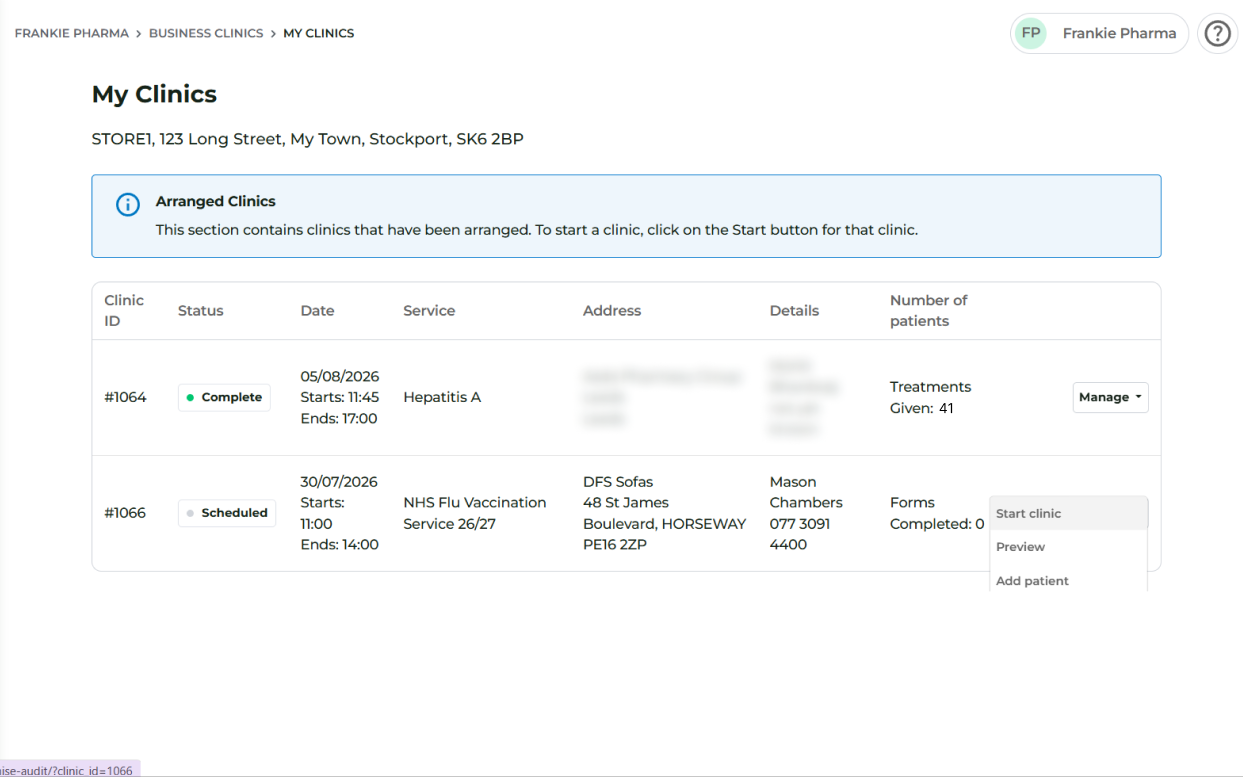Click Treatments Given: 41 cell
This screenshot has width=1243, height=777.
point(930,397)
